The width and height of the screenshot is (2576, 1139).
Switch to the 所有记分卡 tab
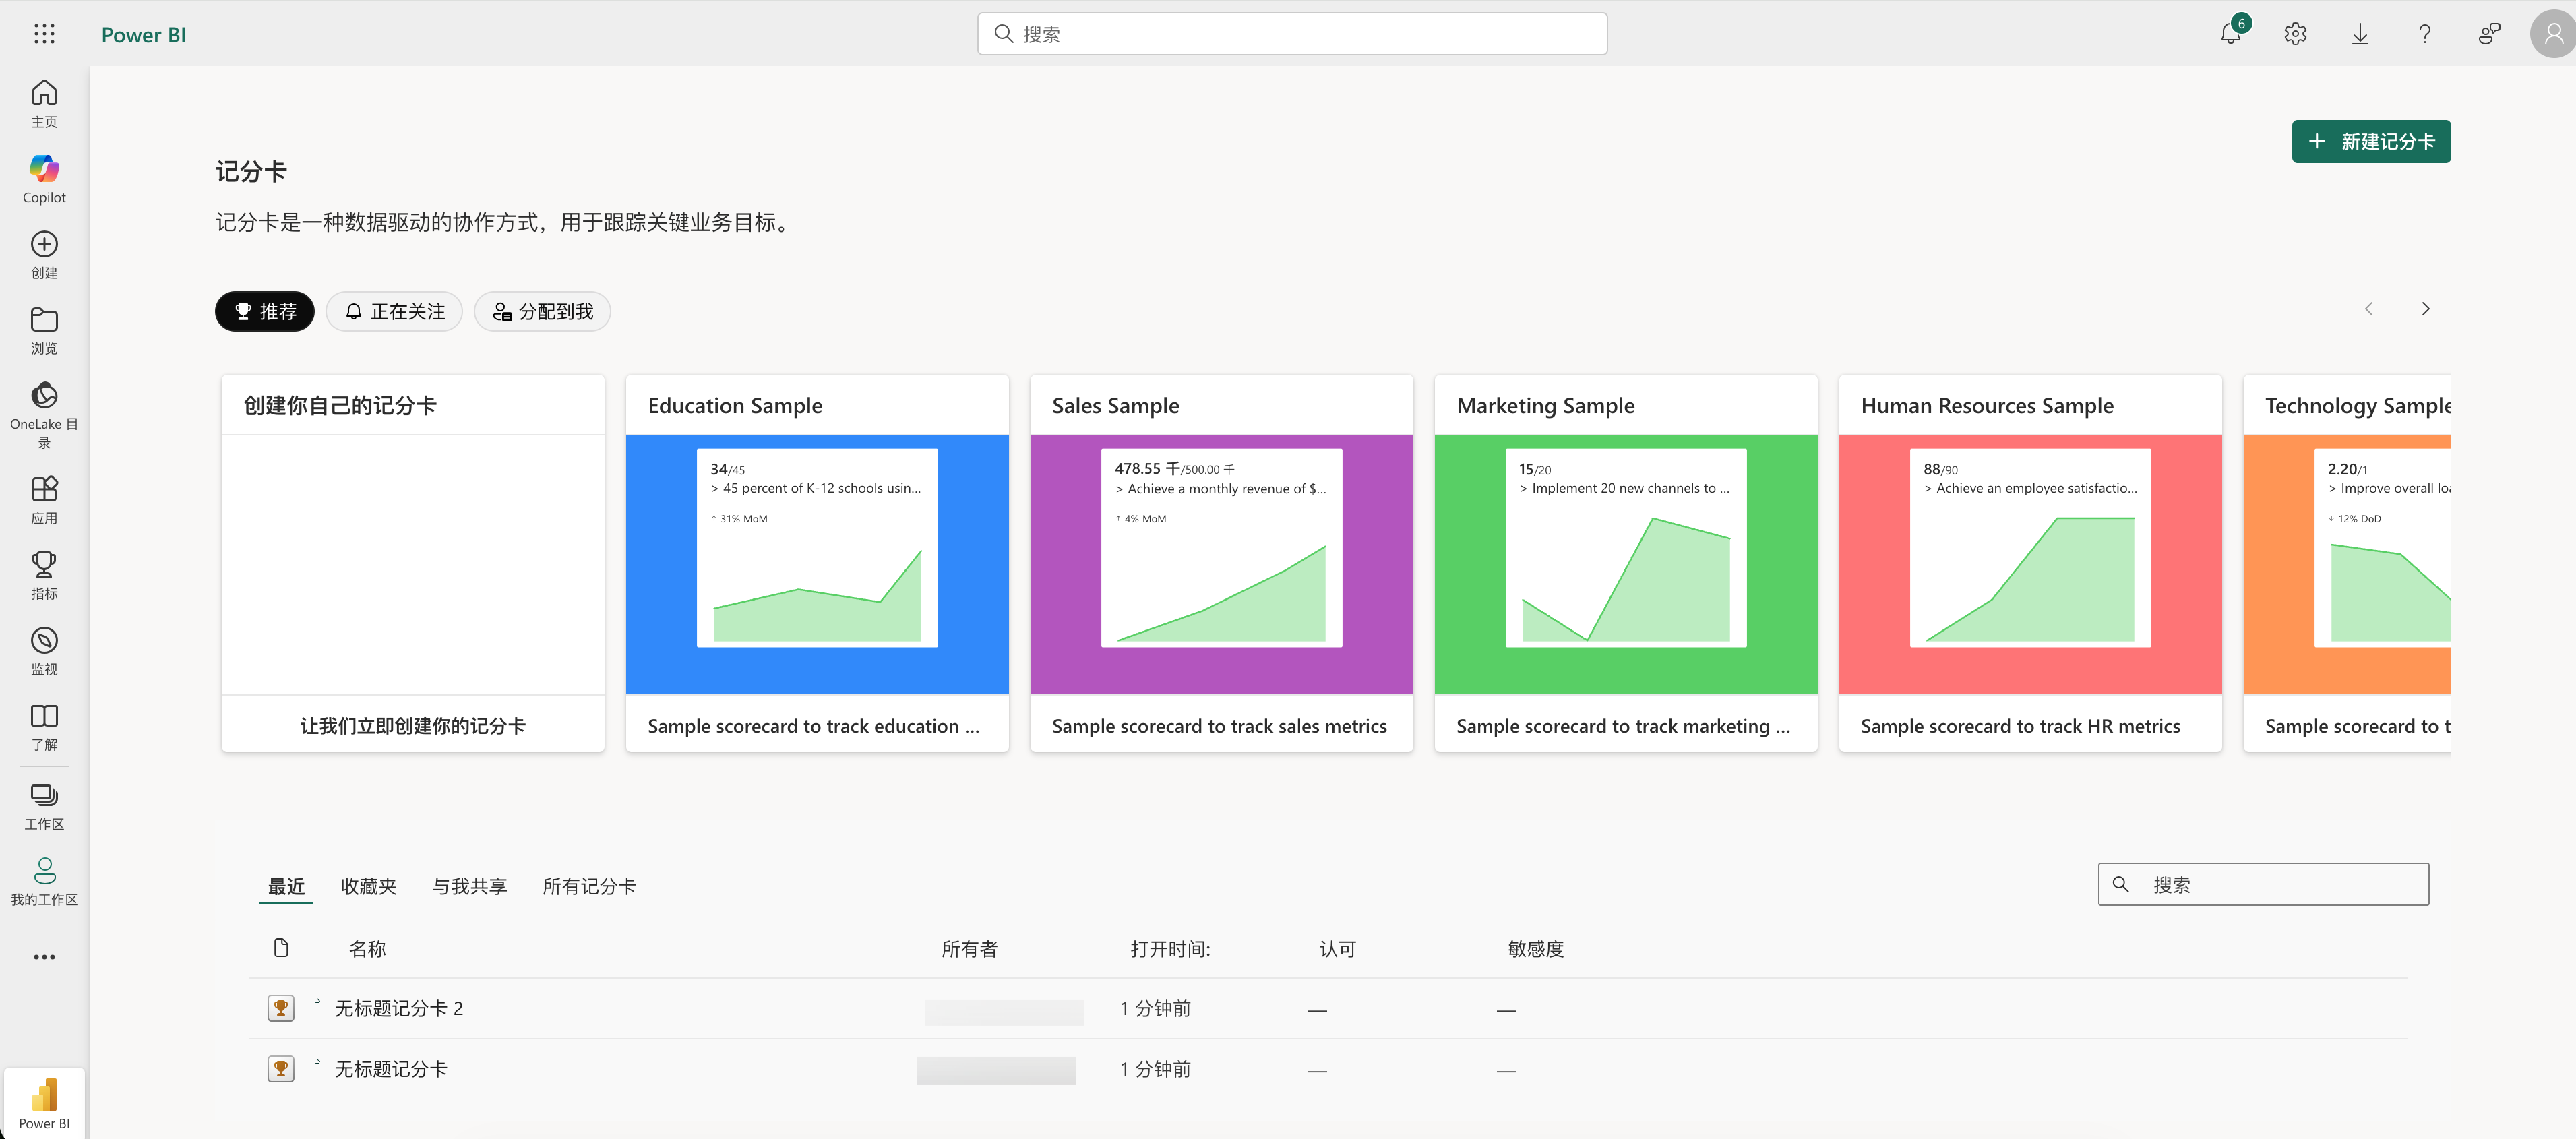pos(589,886)
